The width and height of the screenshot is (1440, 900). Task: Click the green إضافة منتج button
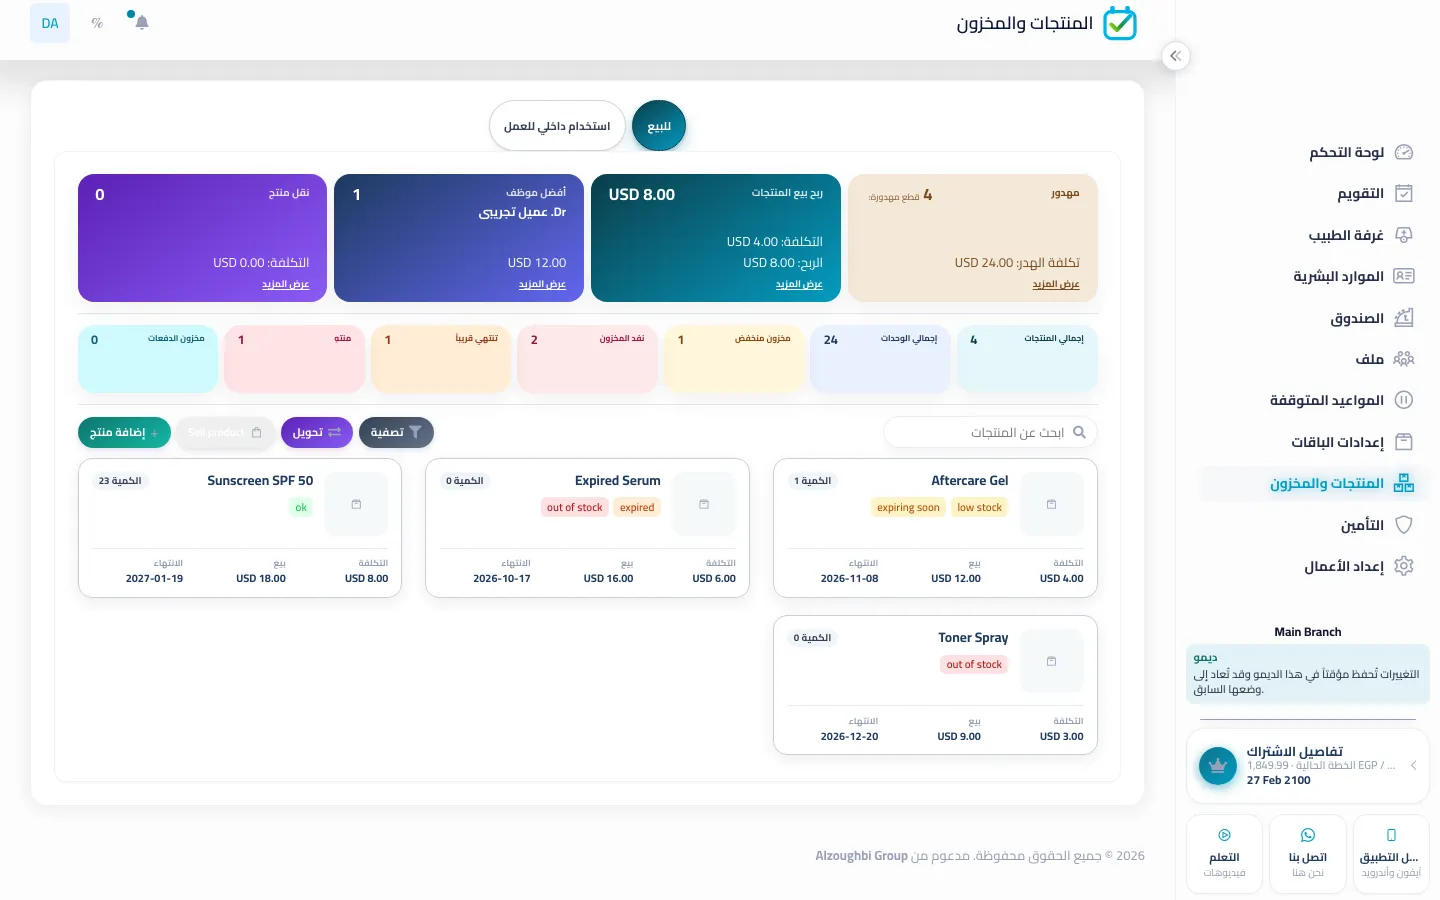click(x=124, y=432)
